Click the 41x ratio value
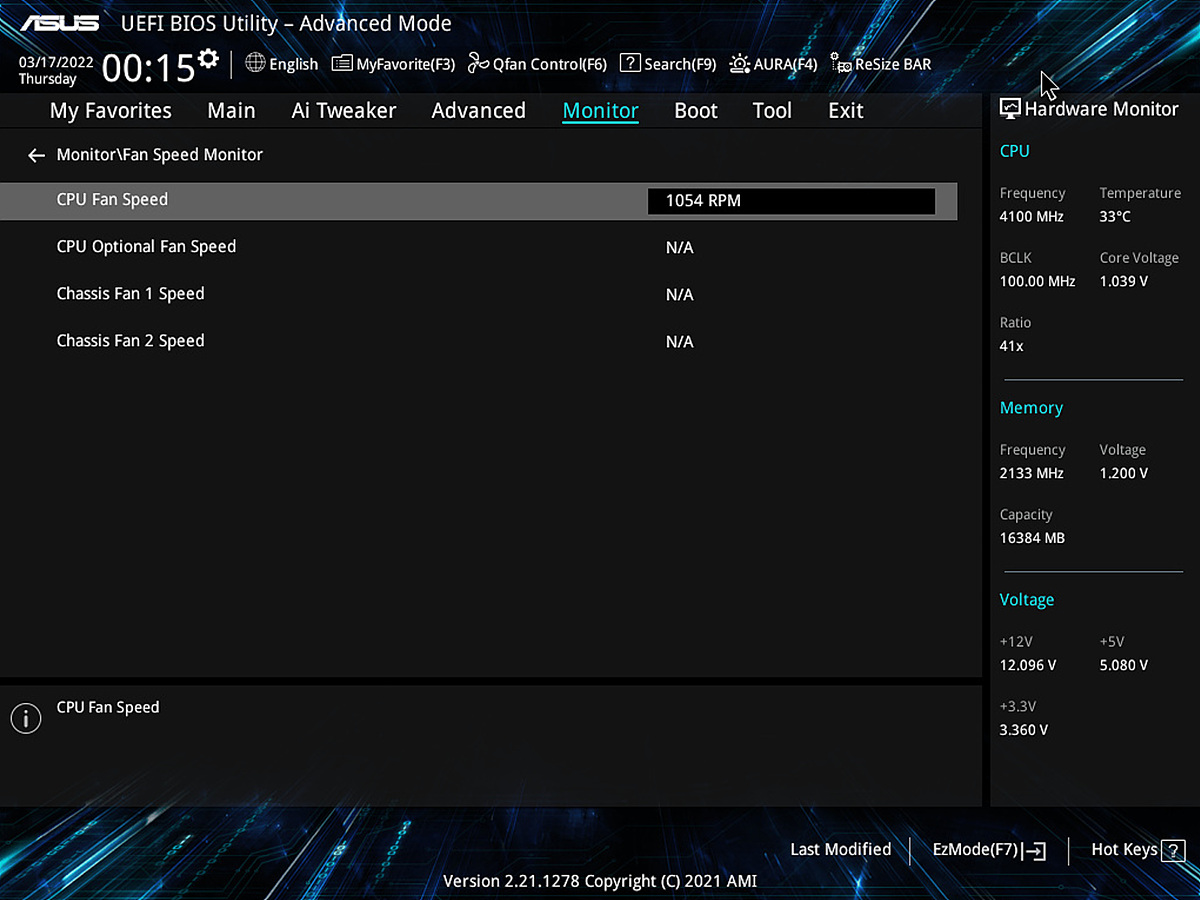This screenshot has height=900, width=1200. (x=1011, y=346)
